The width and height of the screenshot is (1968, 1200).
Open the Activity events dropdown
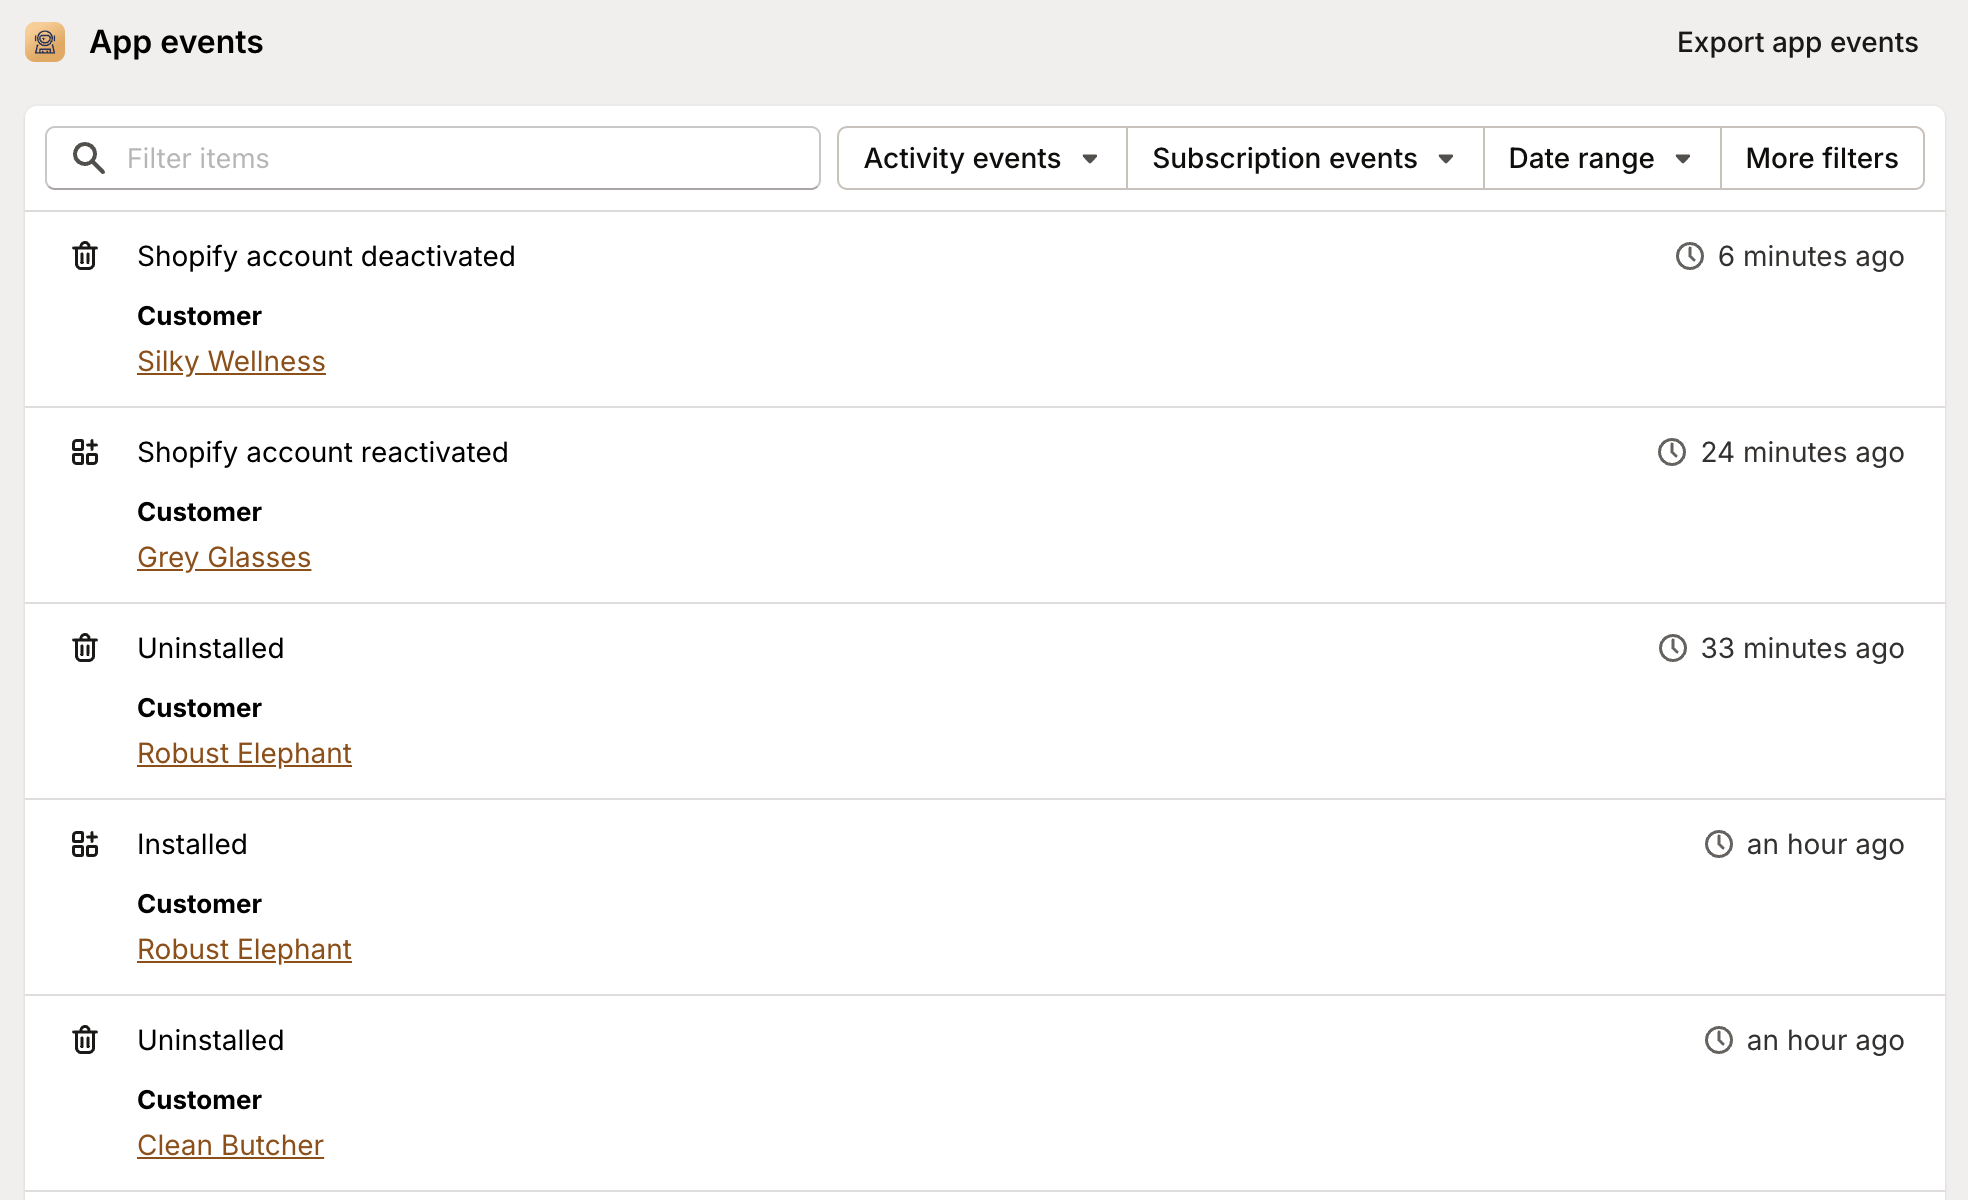(x=981, y=158)
